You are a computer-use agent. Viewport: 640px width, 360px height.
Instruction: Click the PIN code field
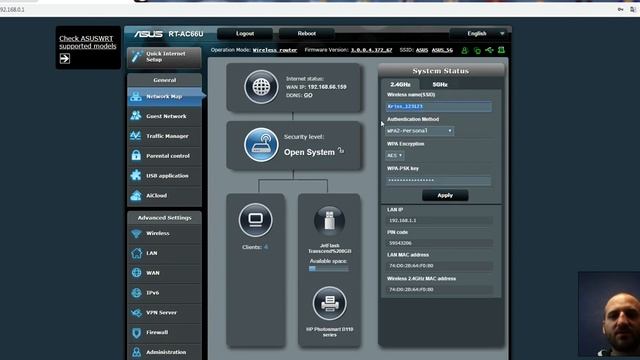click(439, 243)
